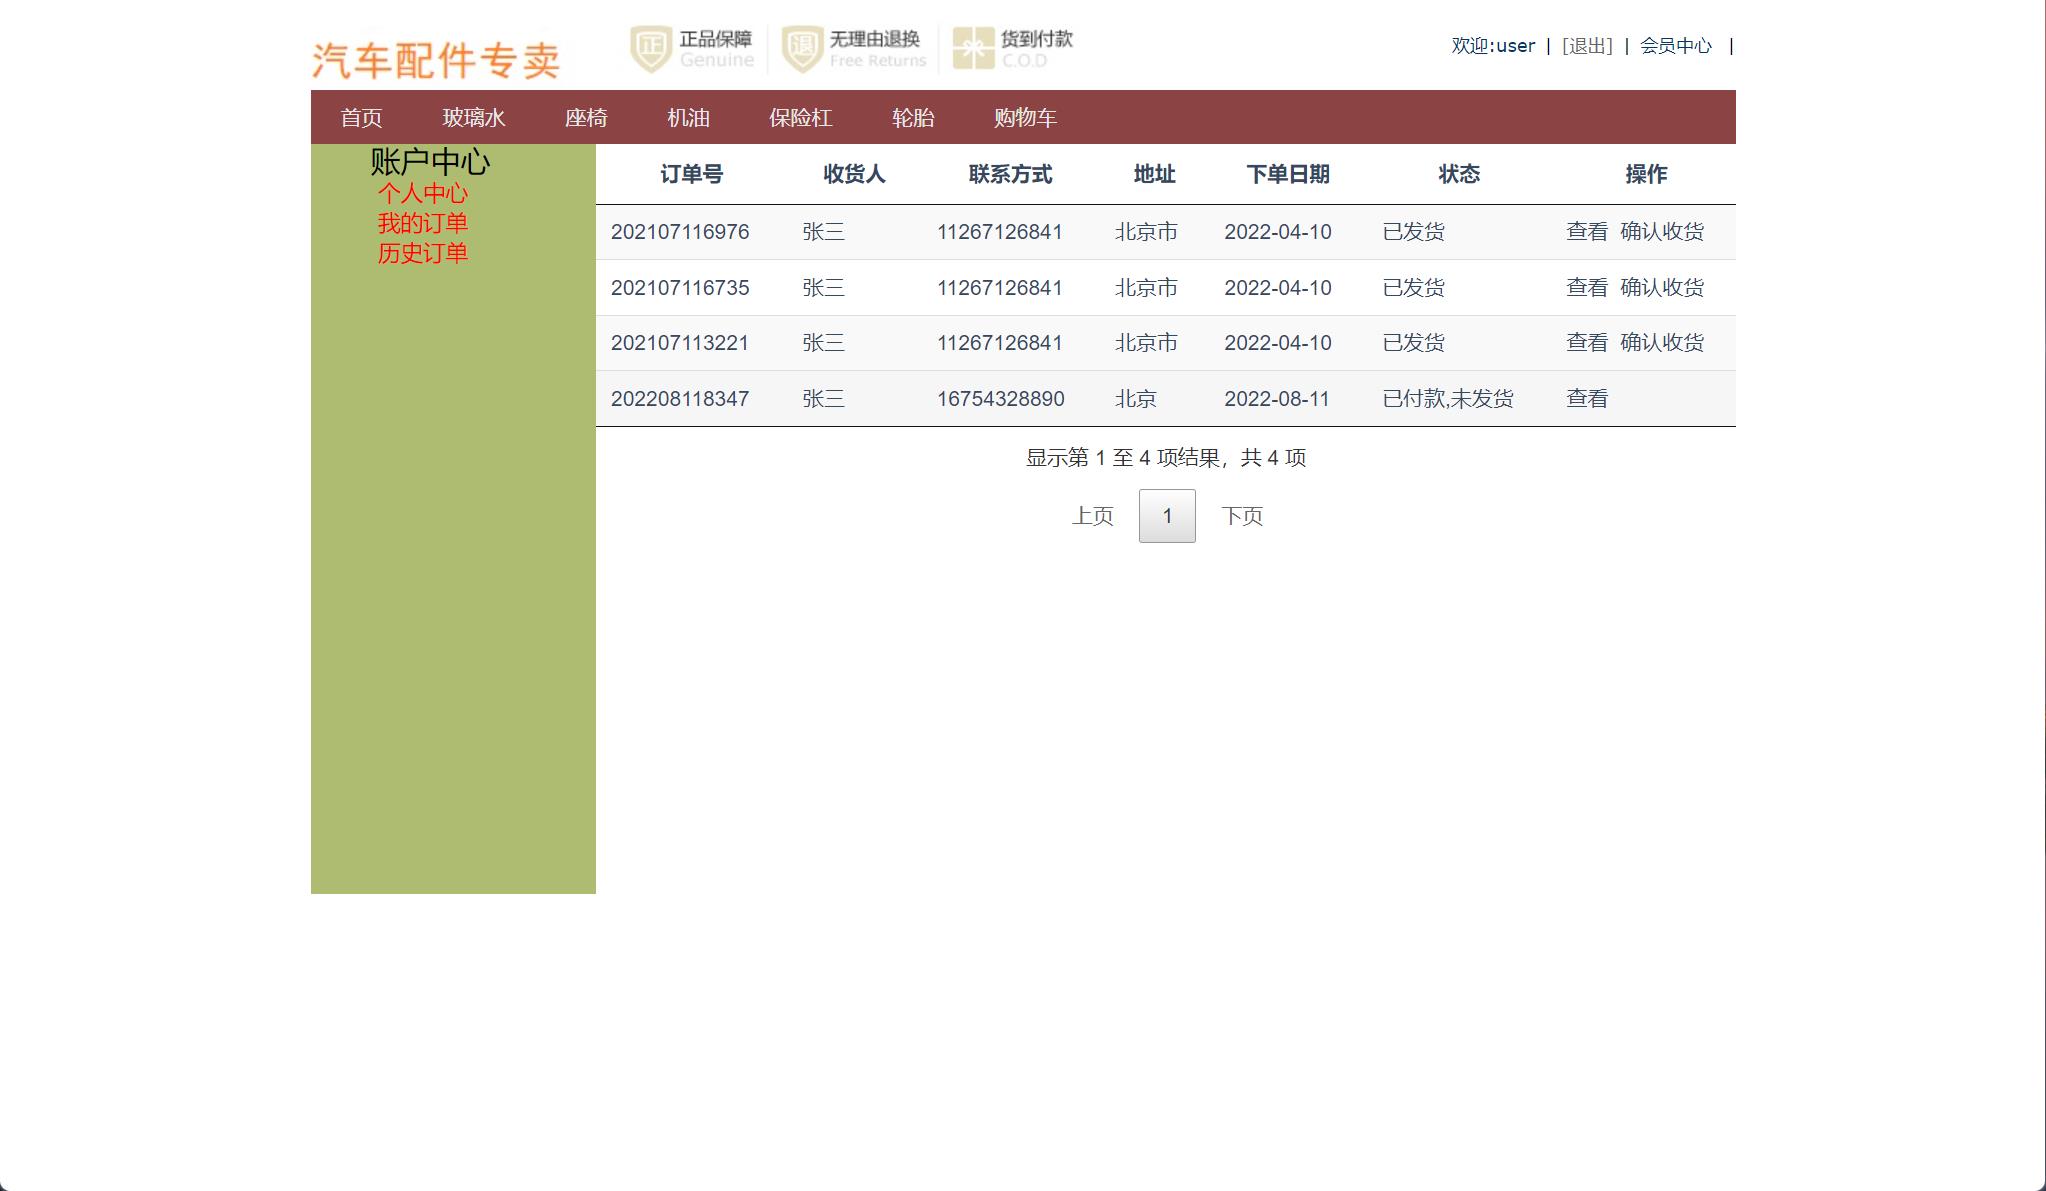The width and height of the screenshot is (2046, 1191).
Task: Go to 首页 home page
Action: 362,117
